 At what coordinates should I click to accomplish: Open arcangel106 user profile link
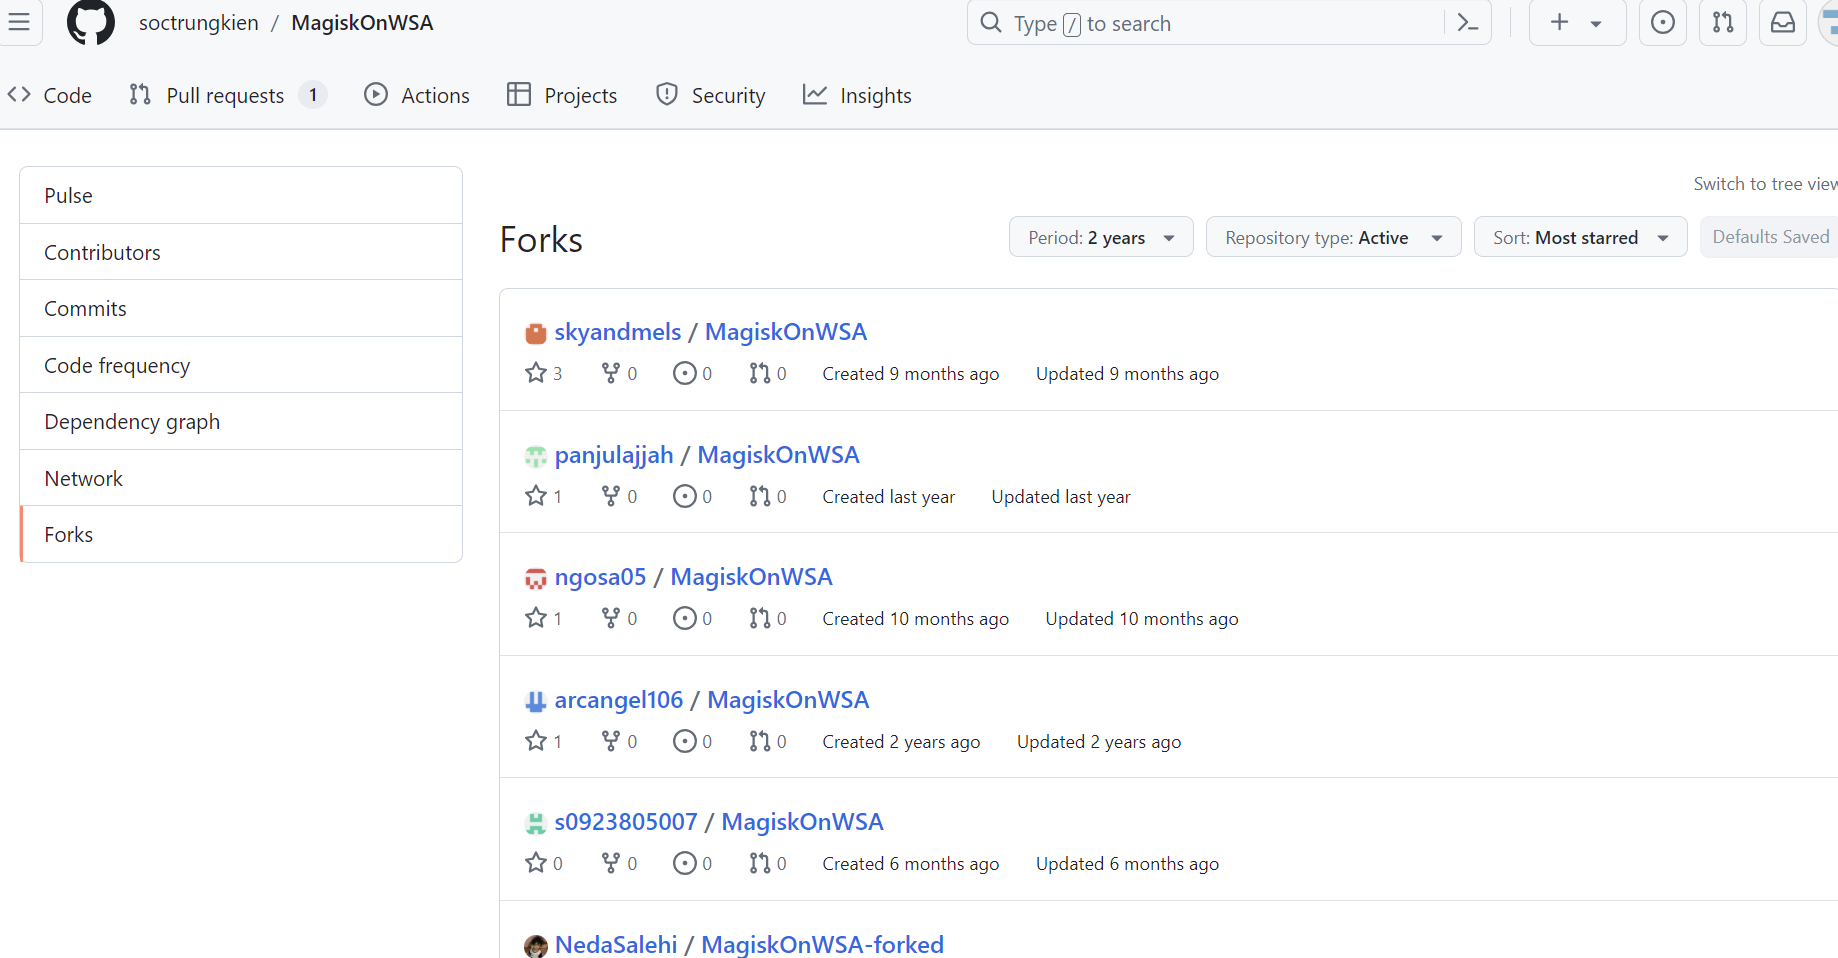(619, 700)
